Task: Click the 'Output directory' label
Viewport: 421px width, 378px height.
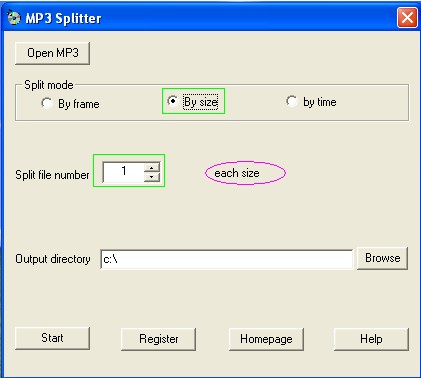Action: [x=53, y=259]
